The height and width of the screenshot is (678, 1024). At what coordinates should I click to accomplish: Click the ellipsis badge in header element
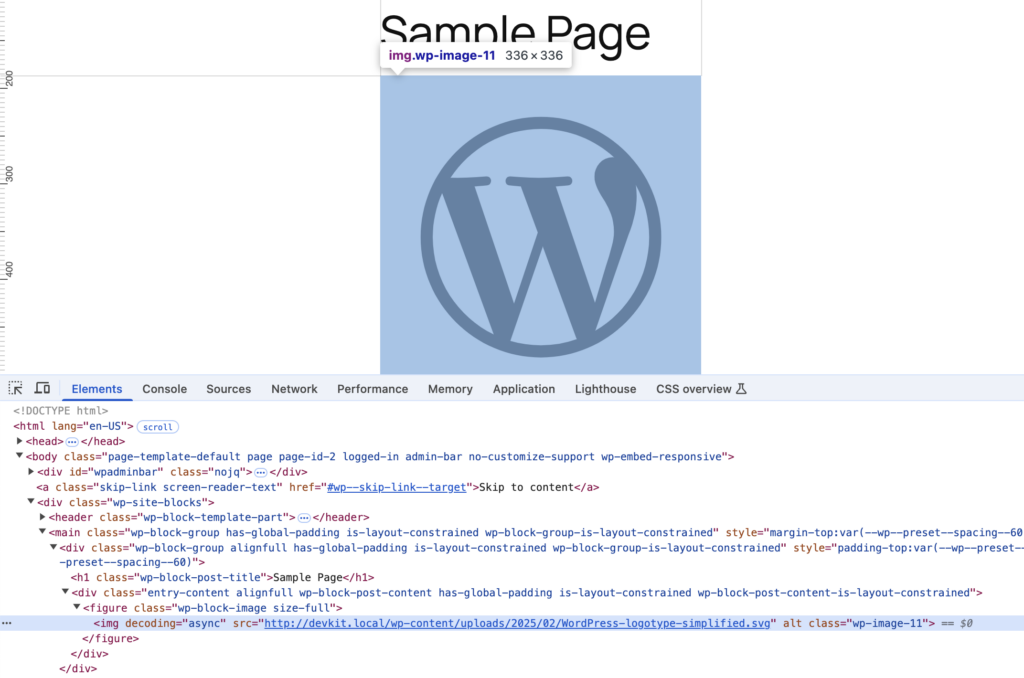tap(304, 518)
